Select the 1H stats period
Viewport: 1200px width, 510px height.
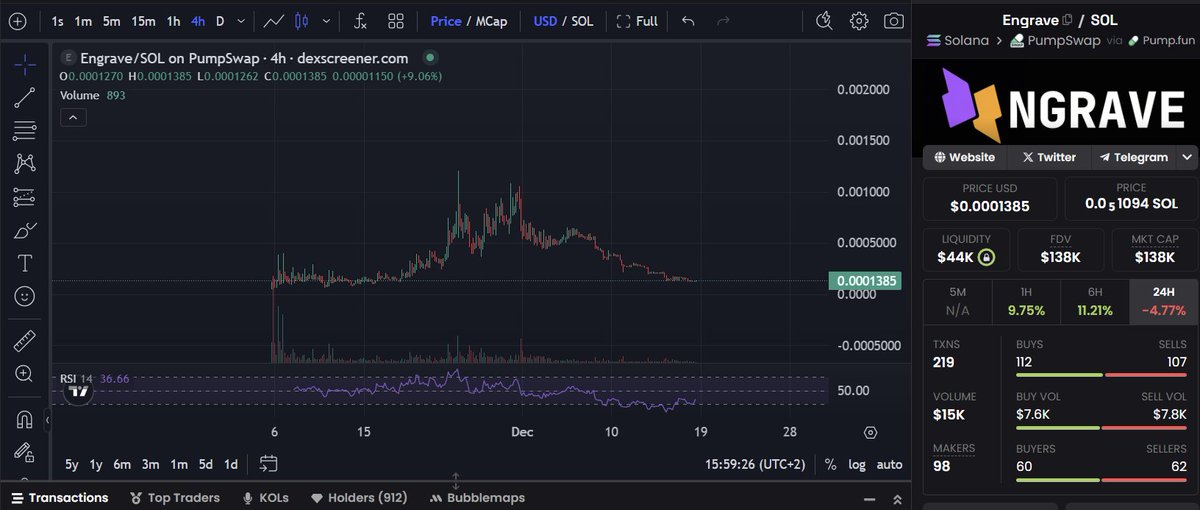tap(1025, 302)
